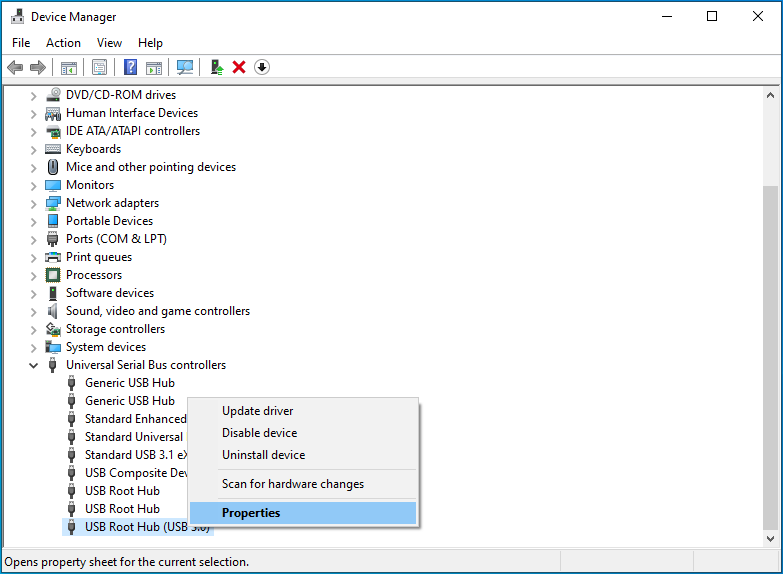
Task: Click the Show/Hide Console Tree icon
Action: coord(69,67)
